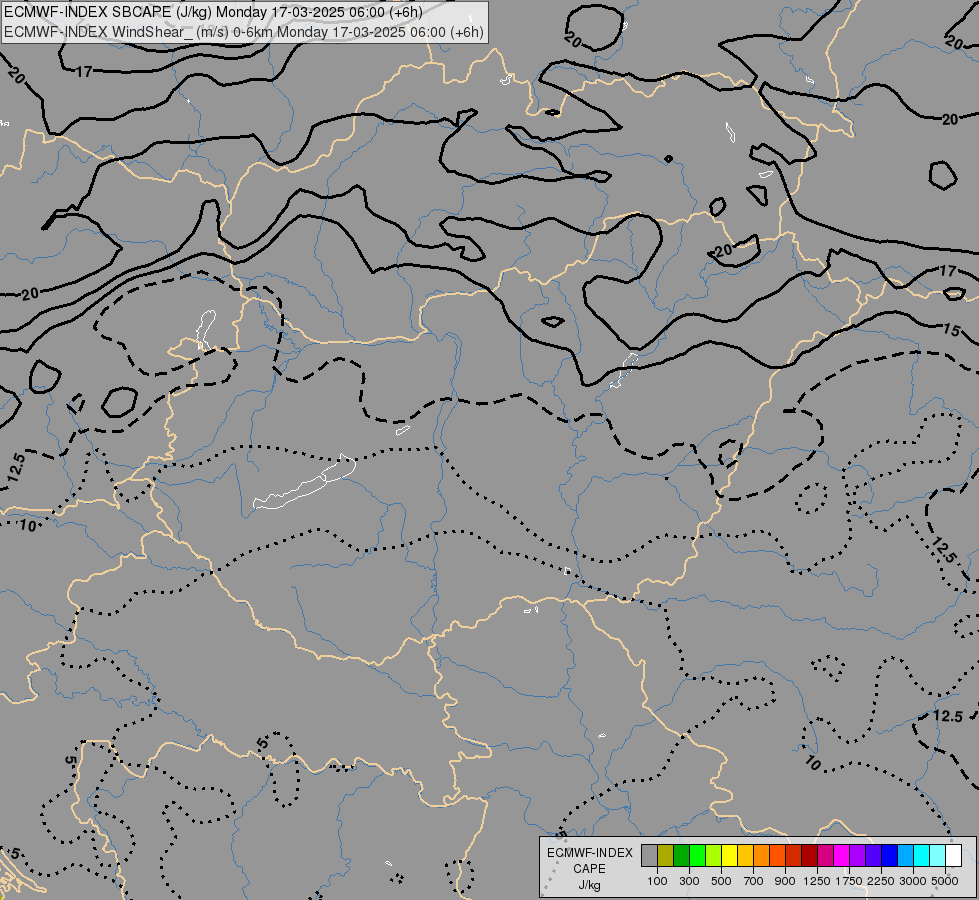Click the legend tick label 700
This screenshot has width=979, height=900.
754,881
